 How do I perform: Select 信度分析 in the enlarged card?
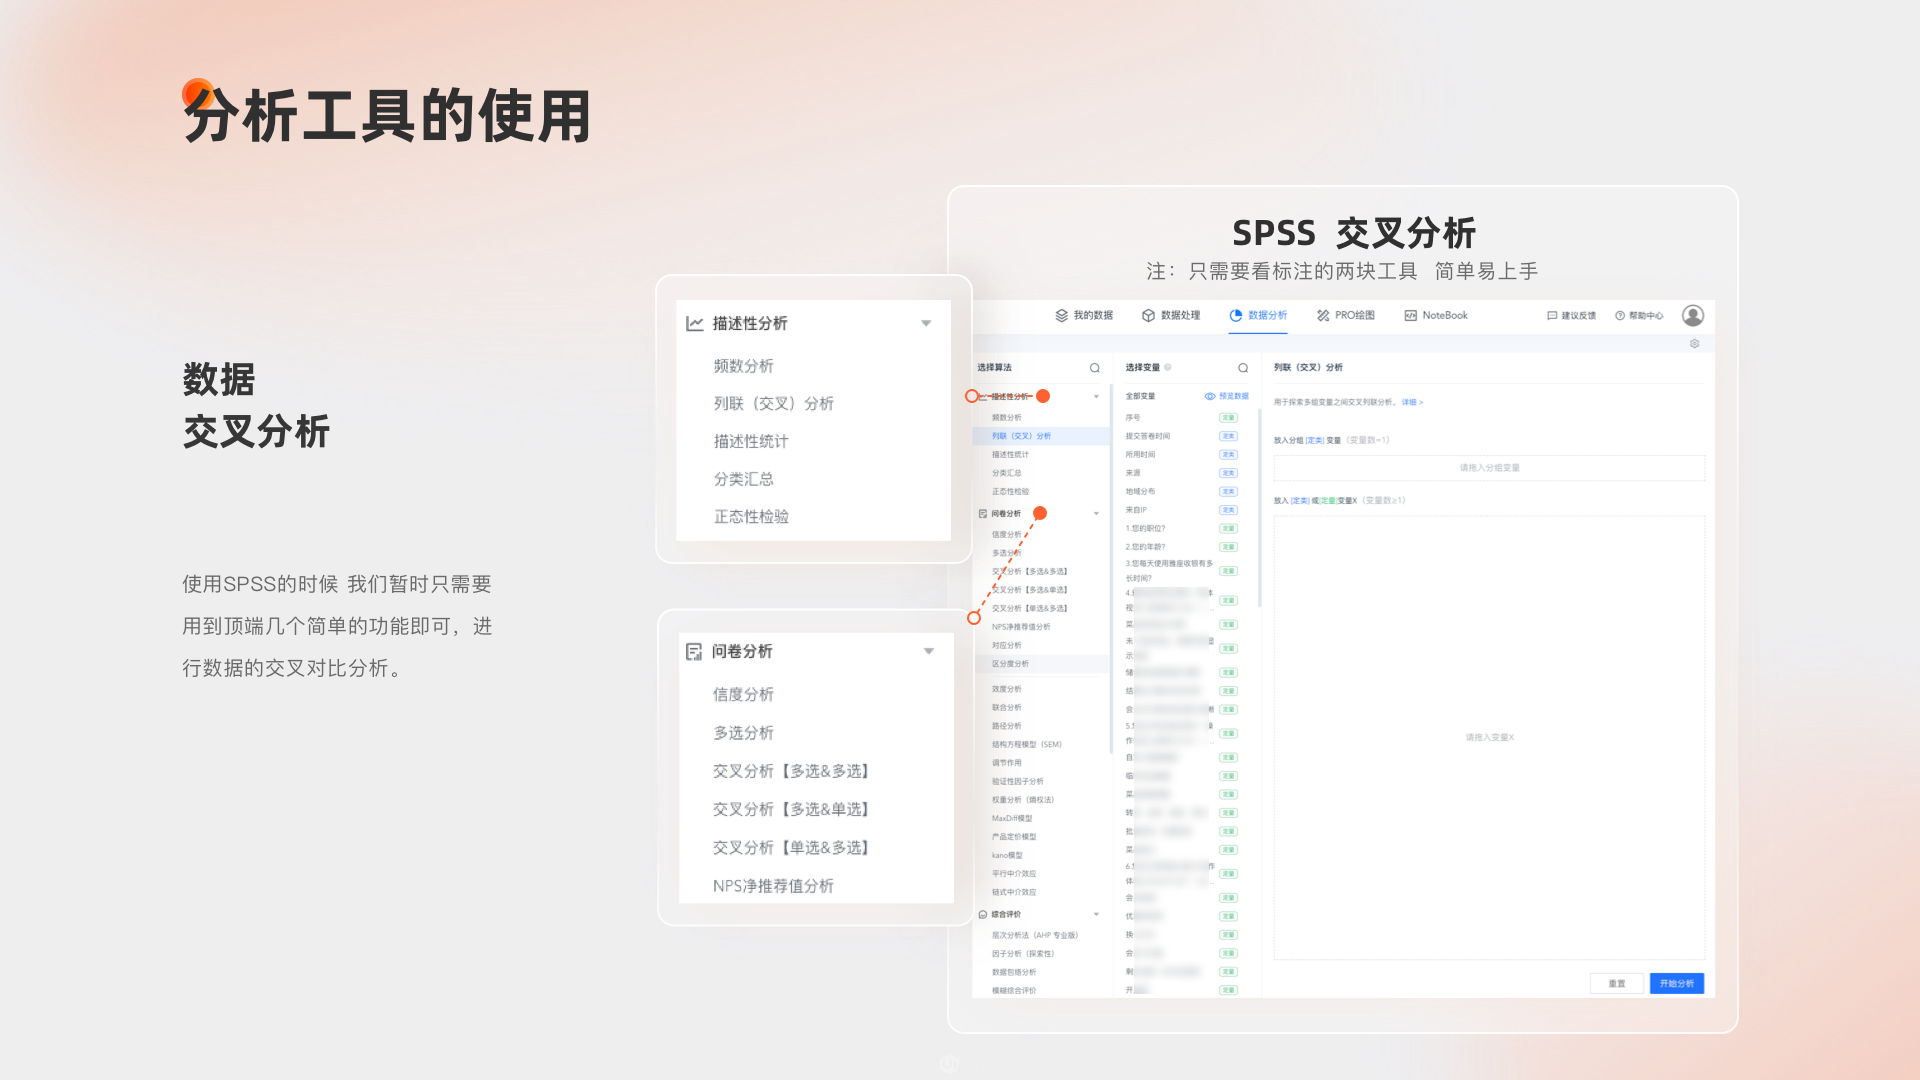click(x=743, y=694)
